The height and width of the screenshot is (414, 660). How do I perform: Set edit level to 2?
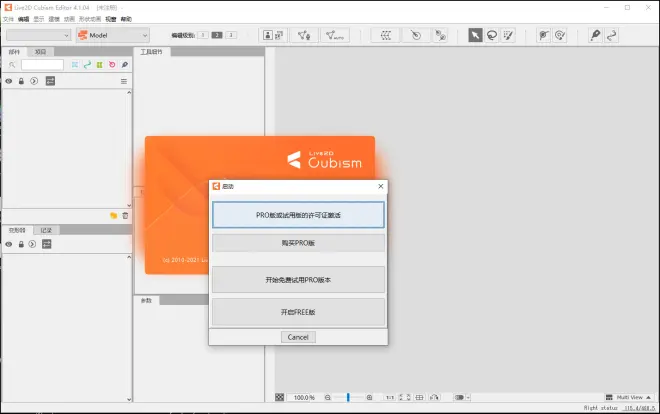pos(217,35)
